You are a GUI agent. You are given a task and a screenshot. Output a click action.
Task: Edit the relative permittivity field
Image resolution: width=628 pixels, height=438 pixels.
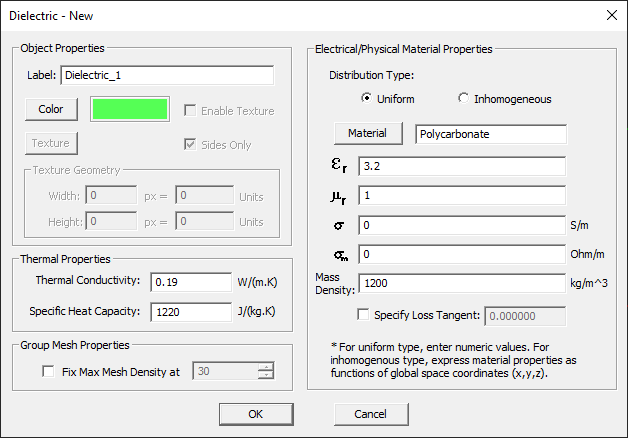tap(462, 165)
